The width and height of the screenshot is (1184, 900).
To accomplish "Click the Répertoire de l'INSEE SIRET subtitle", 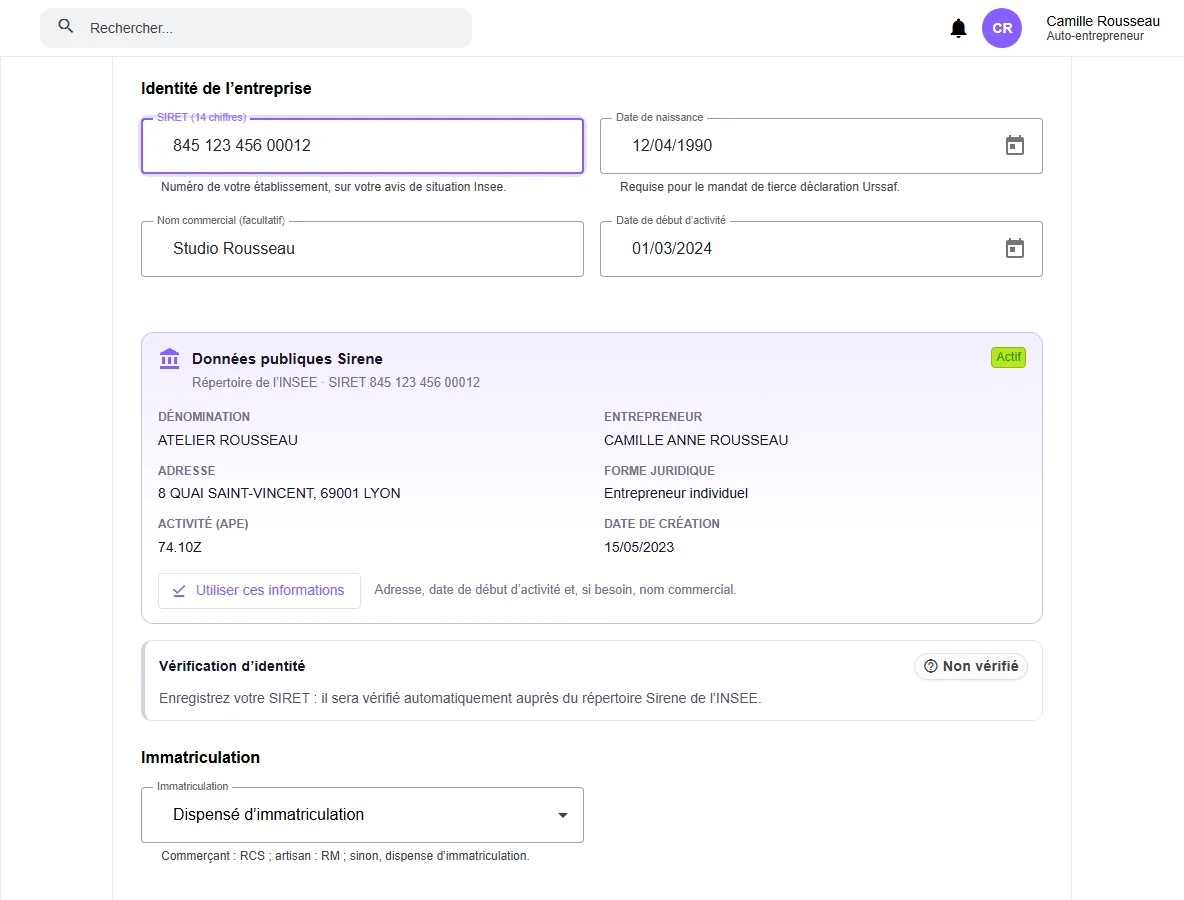I will [336, 382].
